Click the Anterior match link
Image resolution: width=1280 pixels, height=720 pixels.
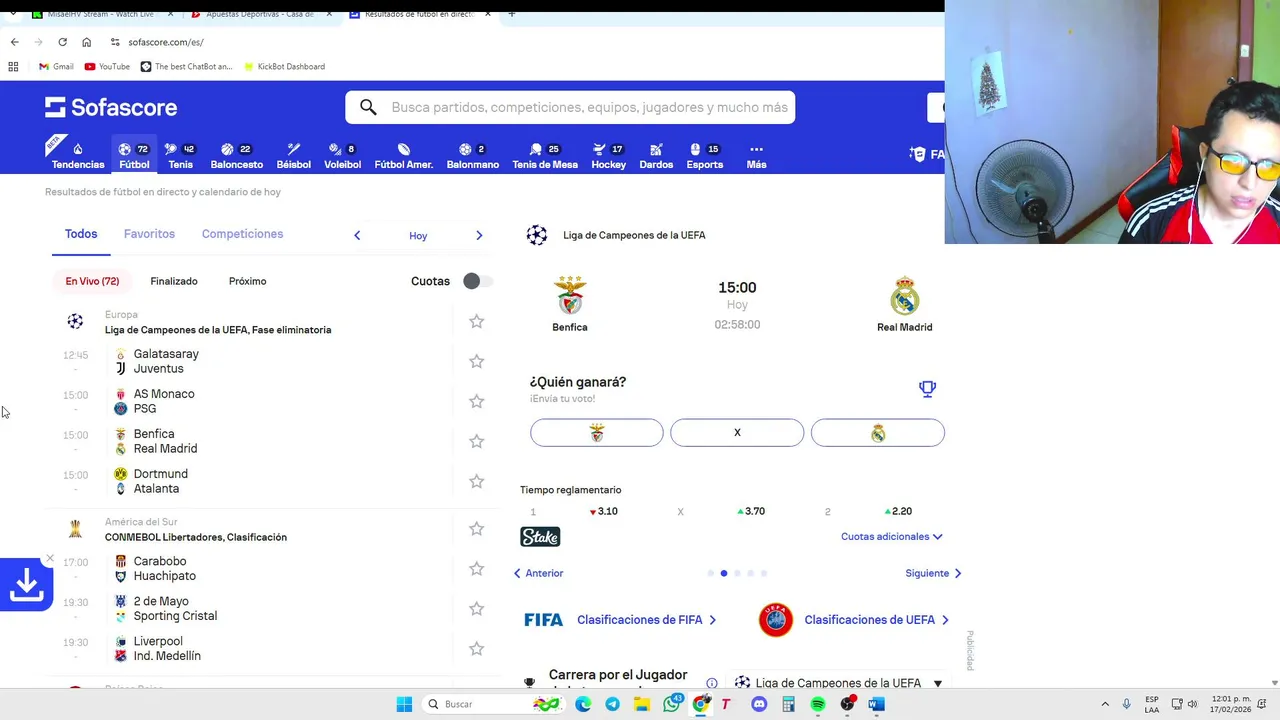coord(538,573)
